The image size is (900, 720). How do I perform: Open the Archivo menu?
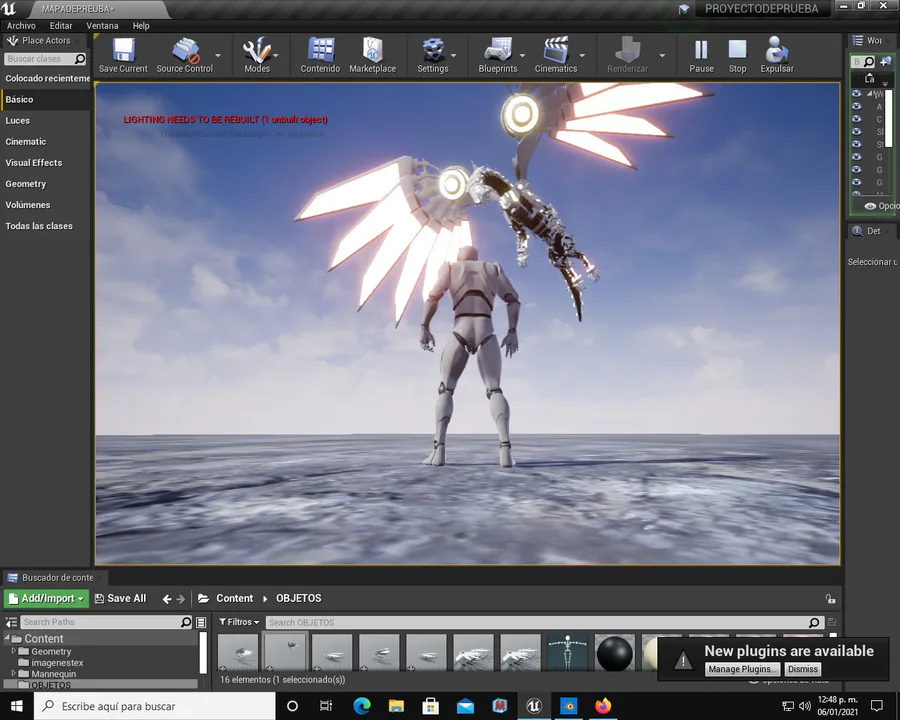(21, 26)
